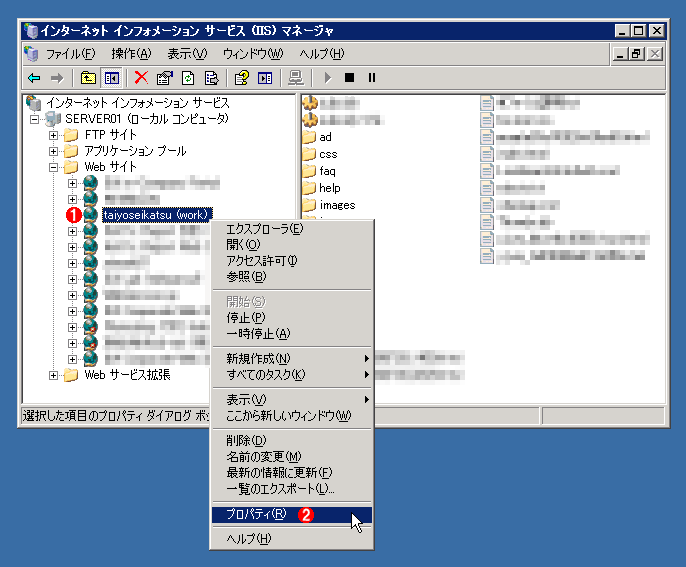
Task: Expand the FTP サイト folder
Action: (x=53, y=135)
